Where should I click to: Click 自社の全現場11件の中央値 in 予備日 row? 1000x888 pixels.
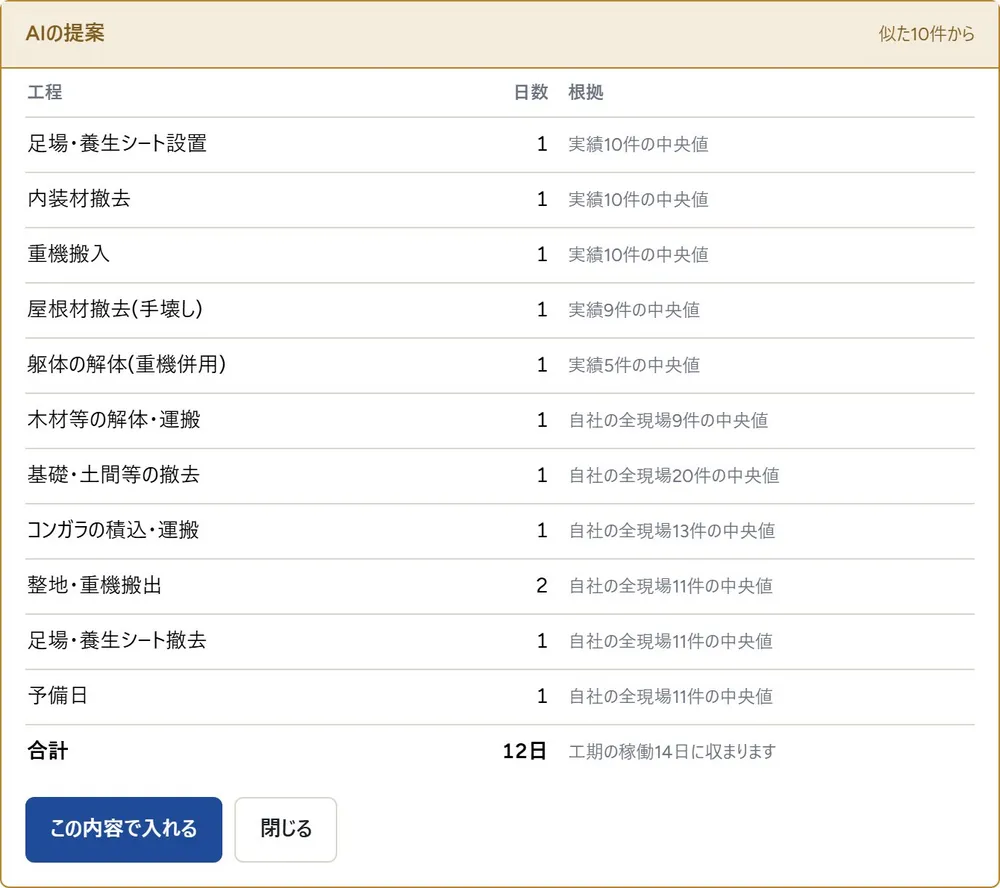coord(670,696)
